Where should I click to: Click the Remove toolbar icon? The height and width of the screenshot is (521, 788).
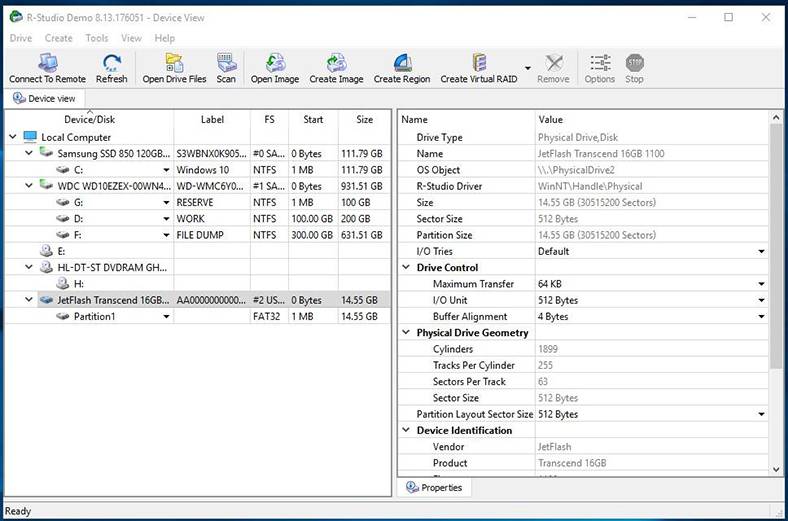[x=553, y=63]
